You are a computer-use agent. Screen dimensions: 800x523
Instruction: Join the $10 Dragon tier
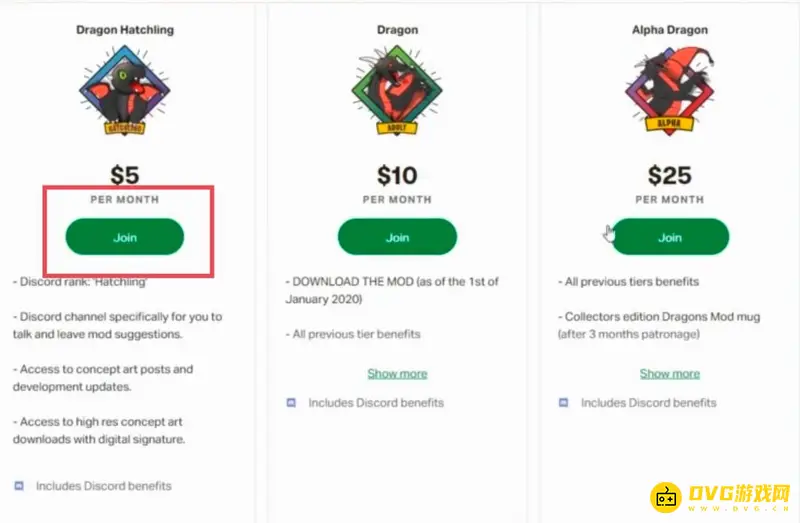[397, 237]
